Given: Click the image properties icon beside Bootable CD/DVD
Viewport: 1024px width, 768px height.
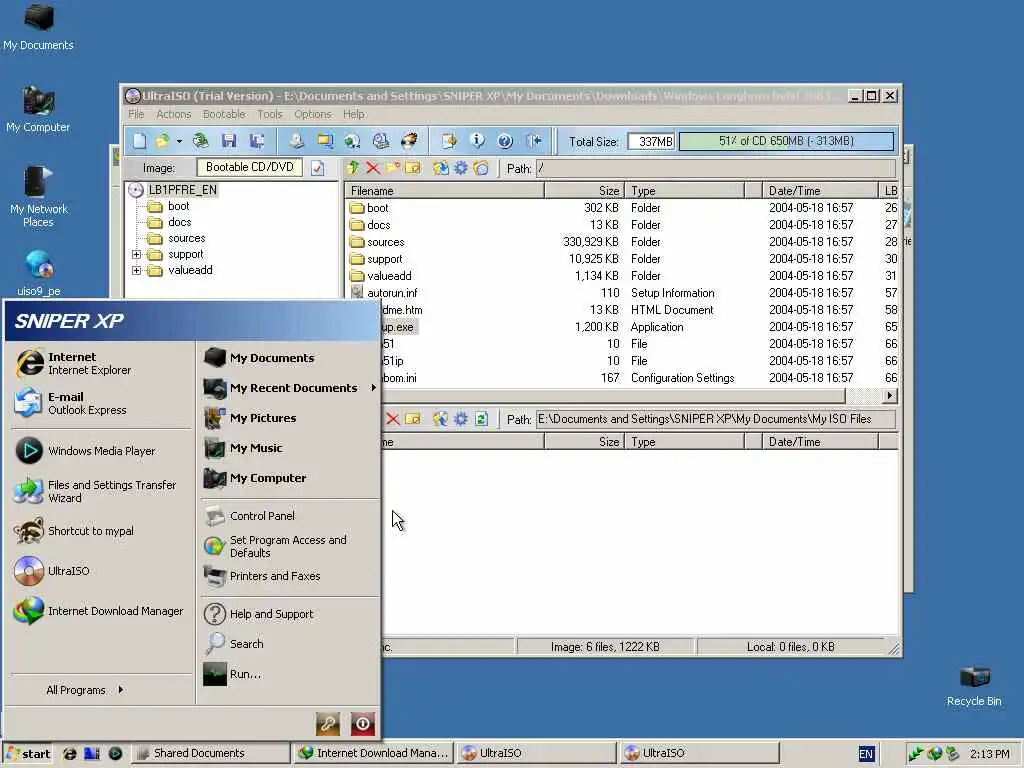Looking at the screenshot, I should (x=317, y=168).
